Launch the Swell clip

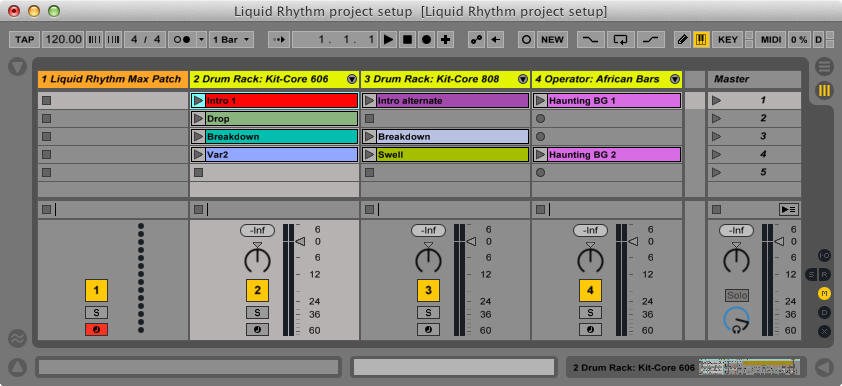point(369,155)
